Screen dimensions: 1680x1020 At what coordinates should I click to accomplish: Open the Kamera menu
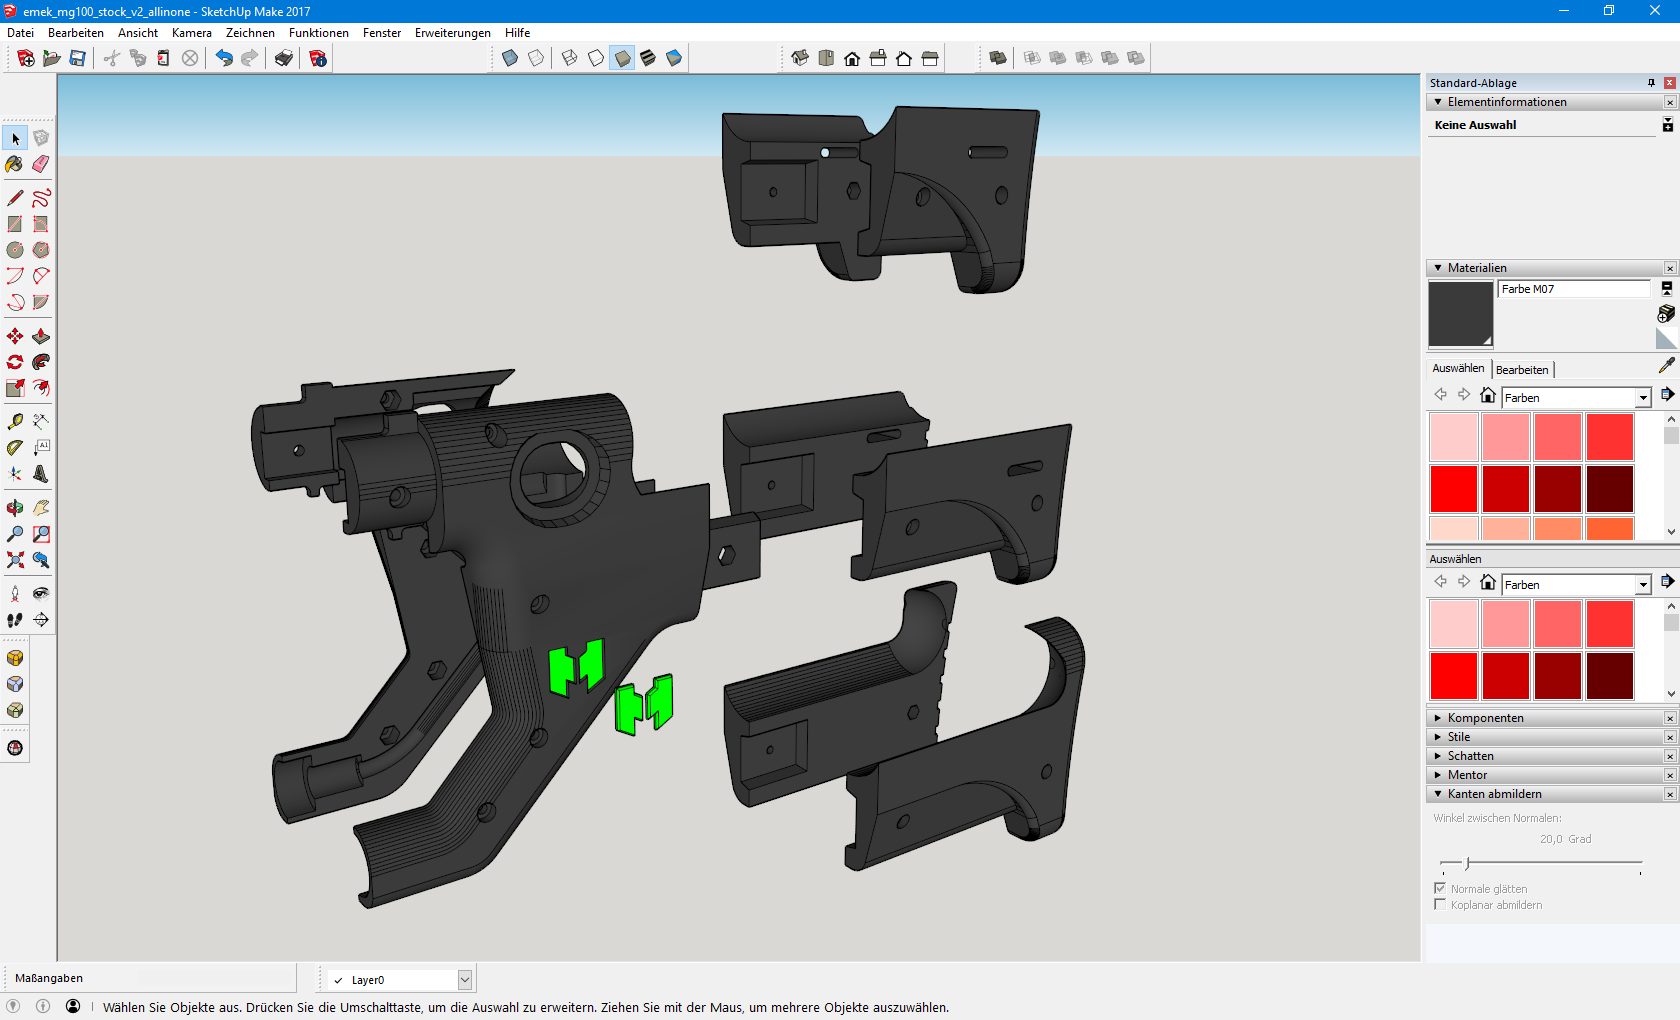[x=191, y=33]
